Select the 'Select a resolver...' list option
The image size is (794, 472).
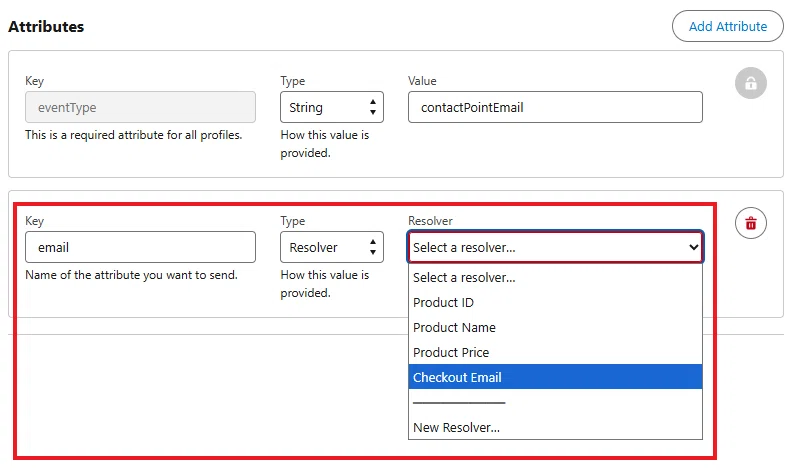(555, 278)
